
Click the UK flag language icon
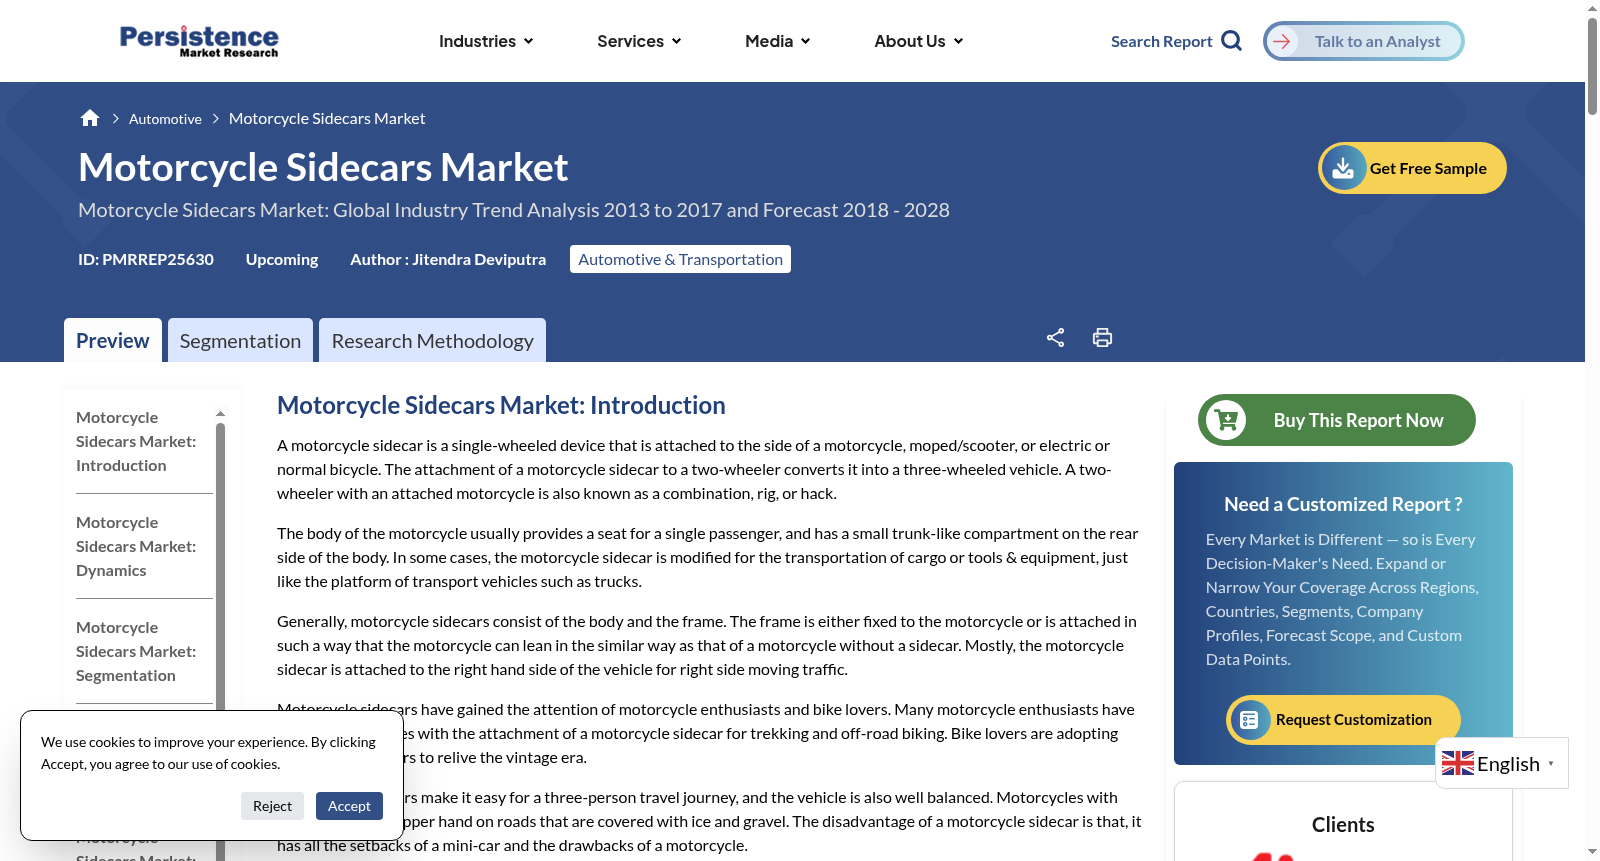[x=1458, y=764]
